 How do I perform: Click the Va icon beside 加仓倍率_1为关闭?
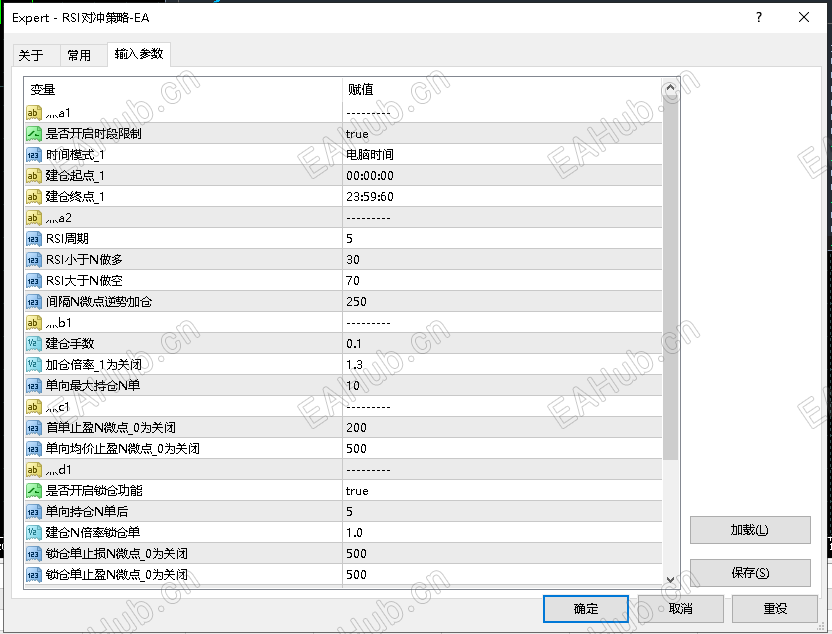click(x=32, y=365)
